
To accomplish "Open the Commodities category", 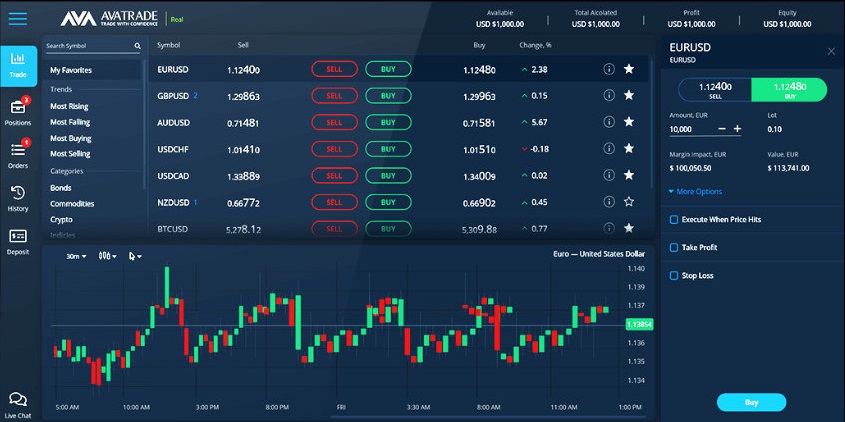I will (x=72, y=204).
